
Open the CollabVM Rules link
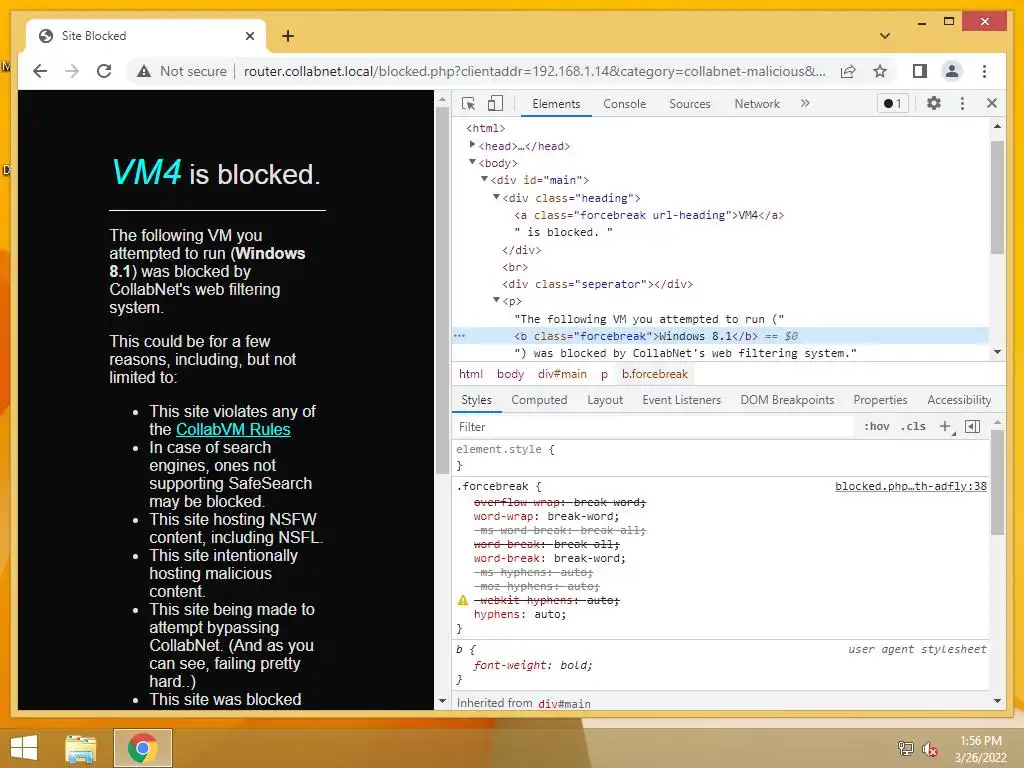tap(233, 429)
